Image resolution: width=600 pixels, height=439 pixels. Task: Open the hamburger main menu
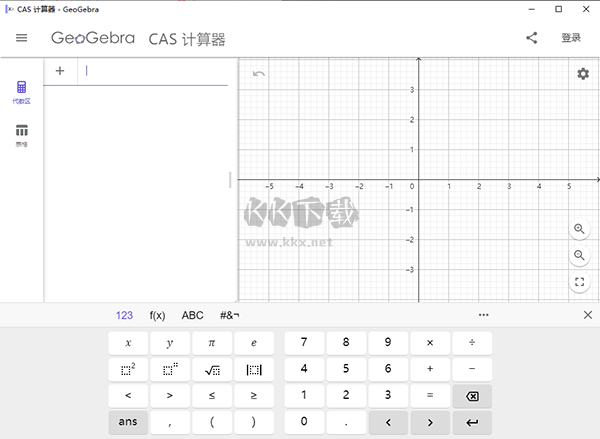(21, 39)
